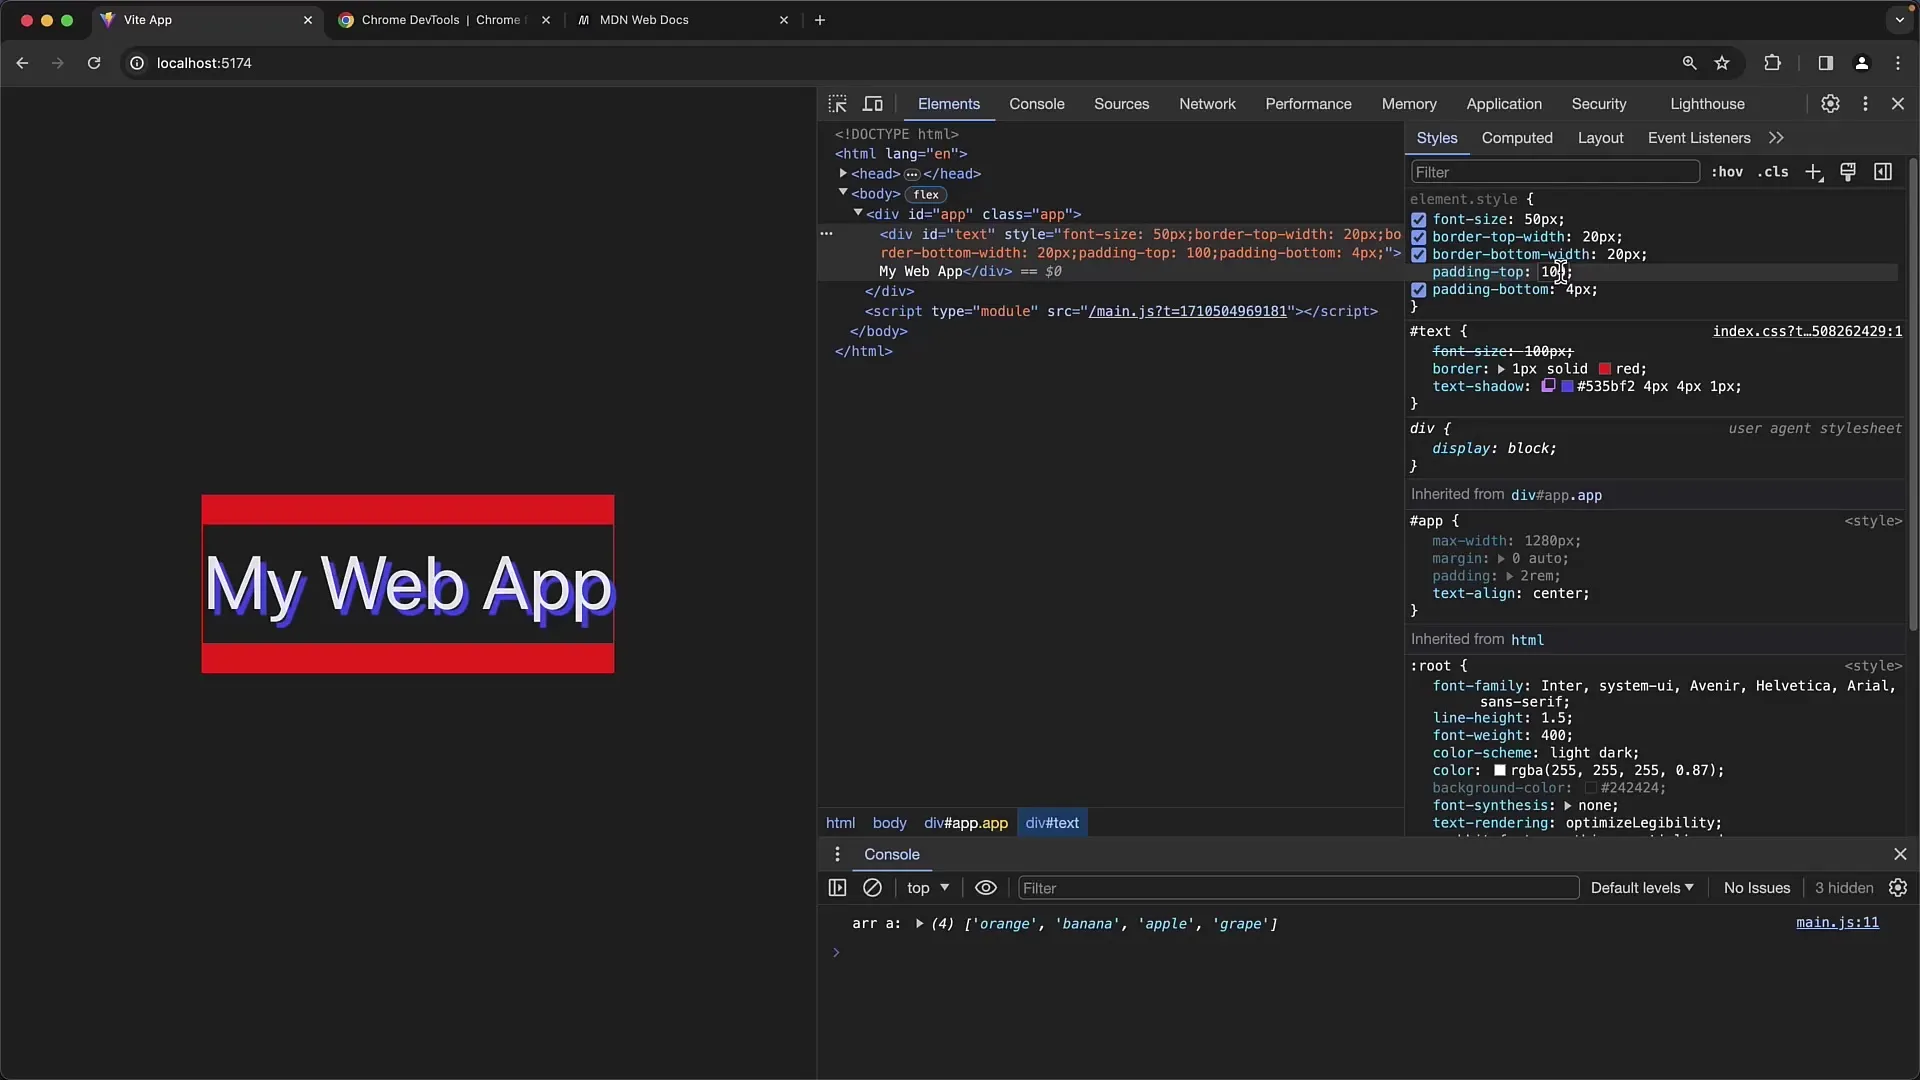Open the DevTools more options kebab menu
The image size is (1920, 1080).
click(x=1865, y=104)
